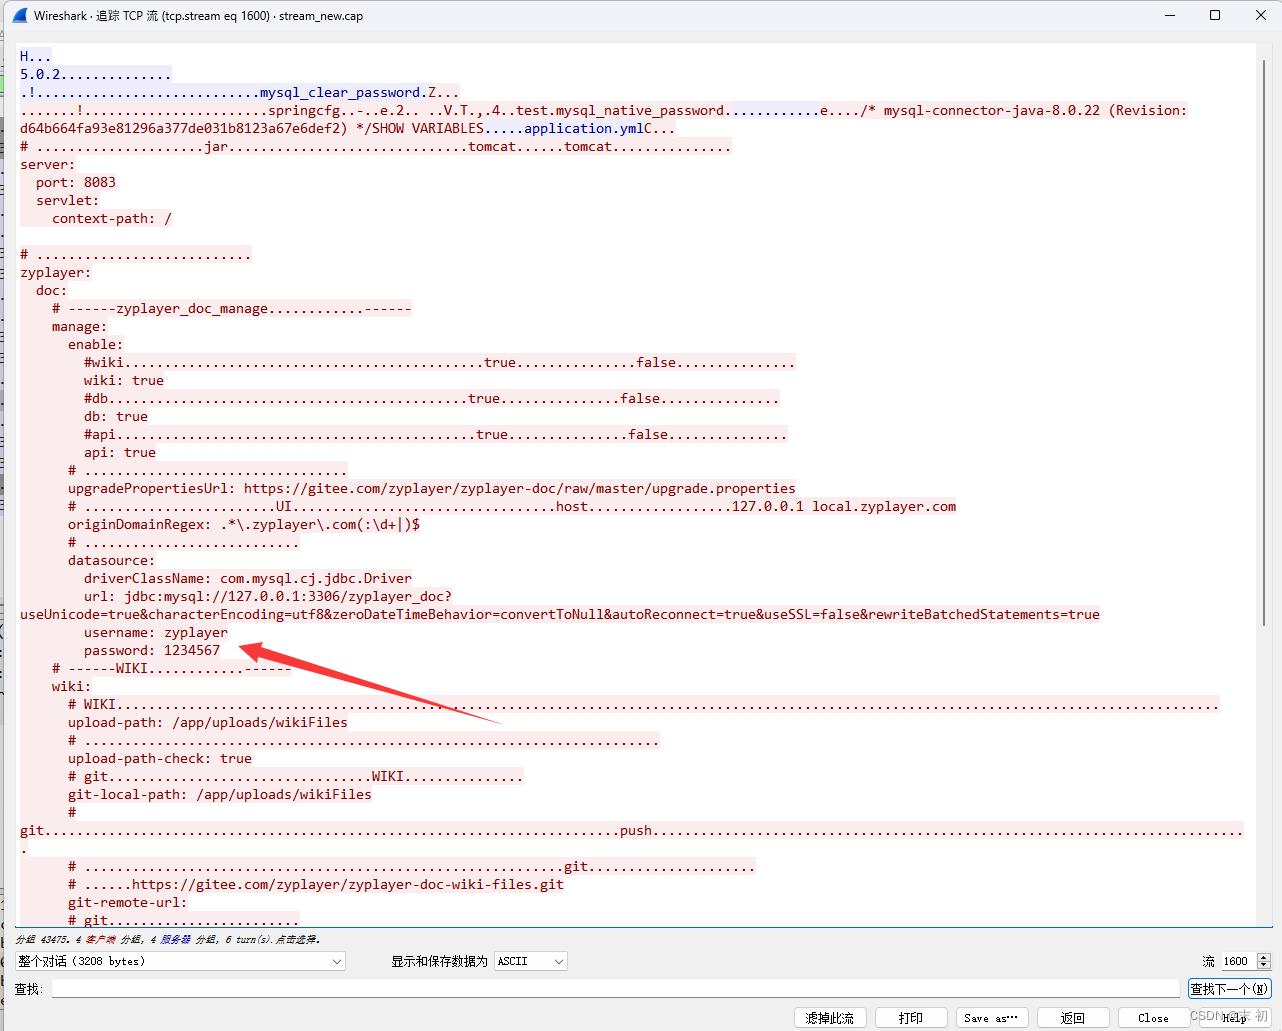The image size is (1282, 1031).
Task: Click the 'driverClassName: com.mysql.cj.jdbc.Driver' line
Action: [x=248, y=578]
